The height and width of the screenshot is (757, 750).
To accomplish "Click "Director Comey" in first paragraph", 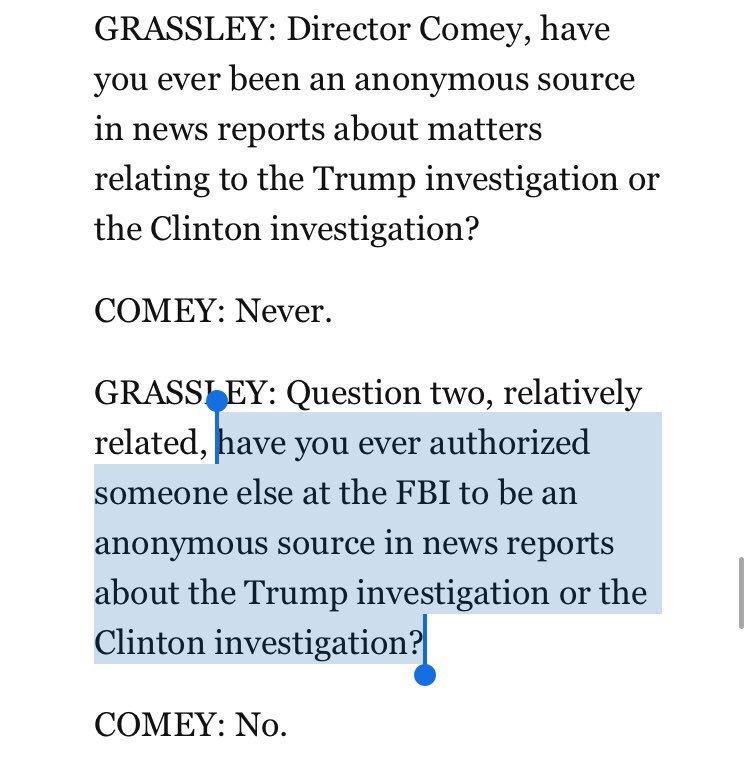I will 408,29.
